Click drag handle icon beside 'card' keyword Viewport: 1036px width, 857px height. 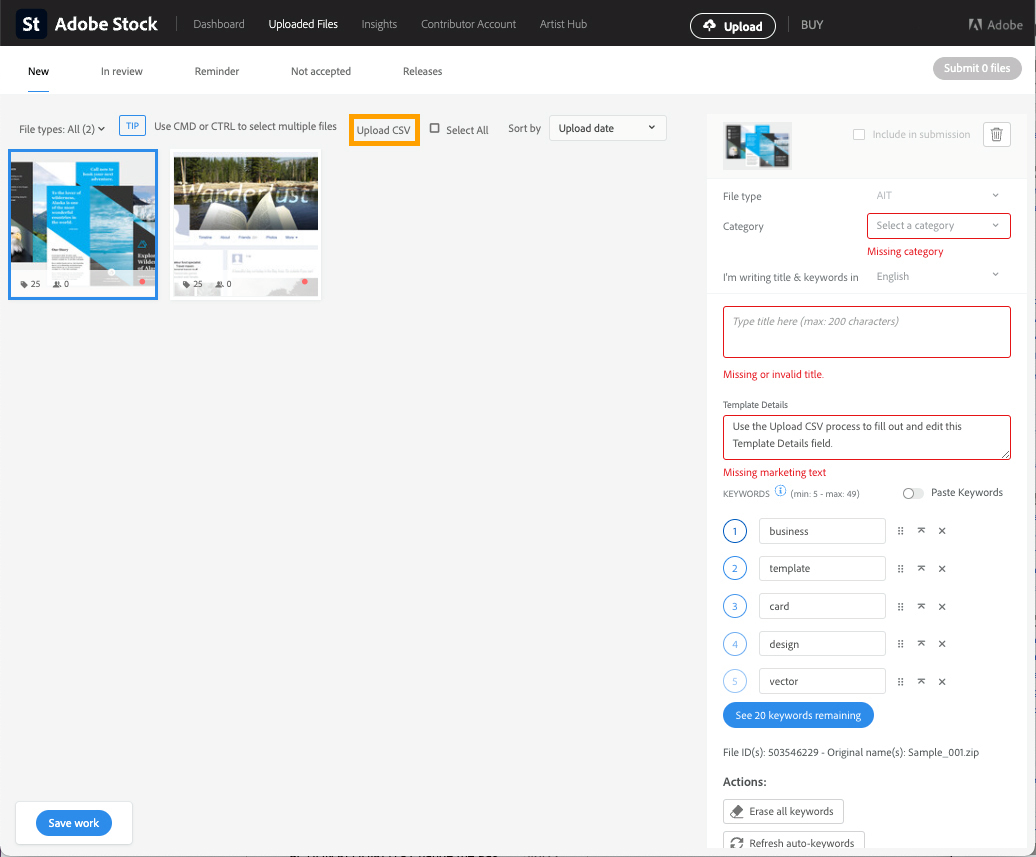900,607
